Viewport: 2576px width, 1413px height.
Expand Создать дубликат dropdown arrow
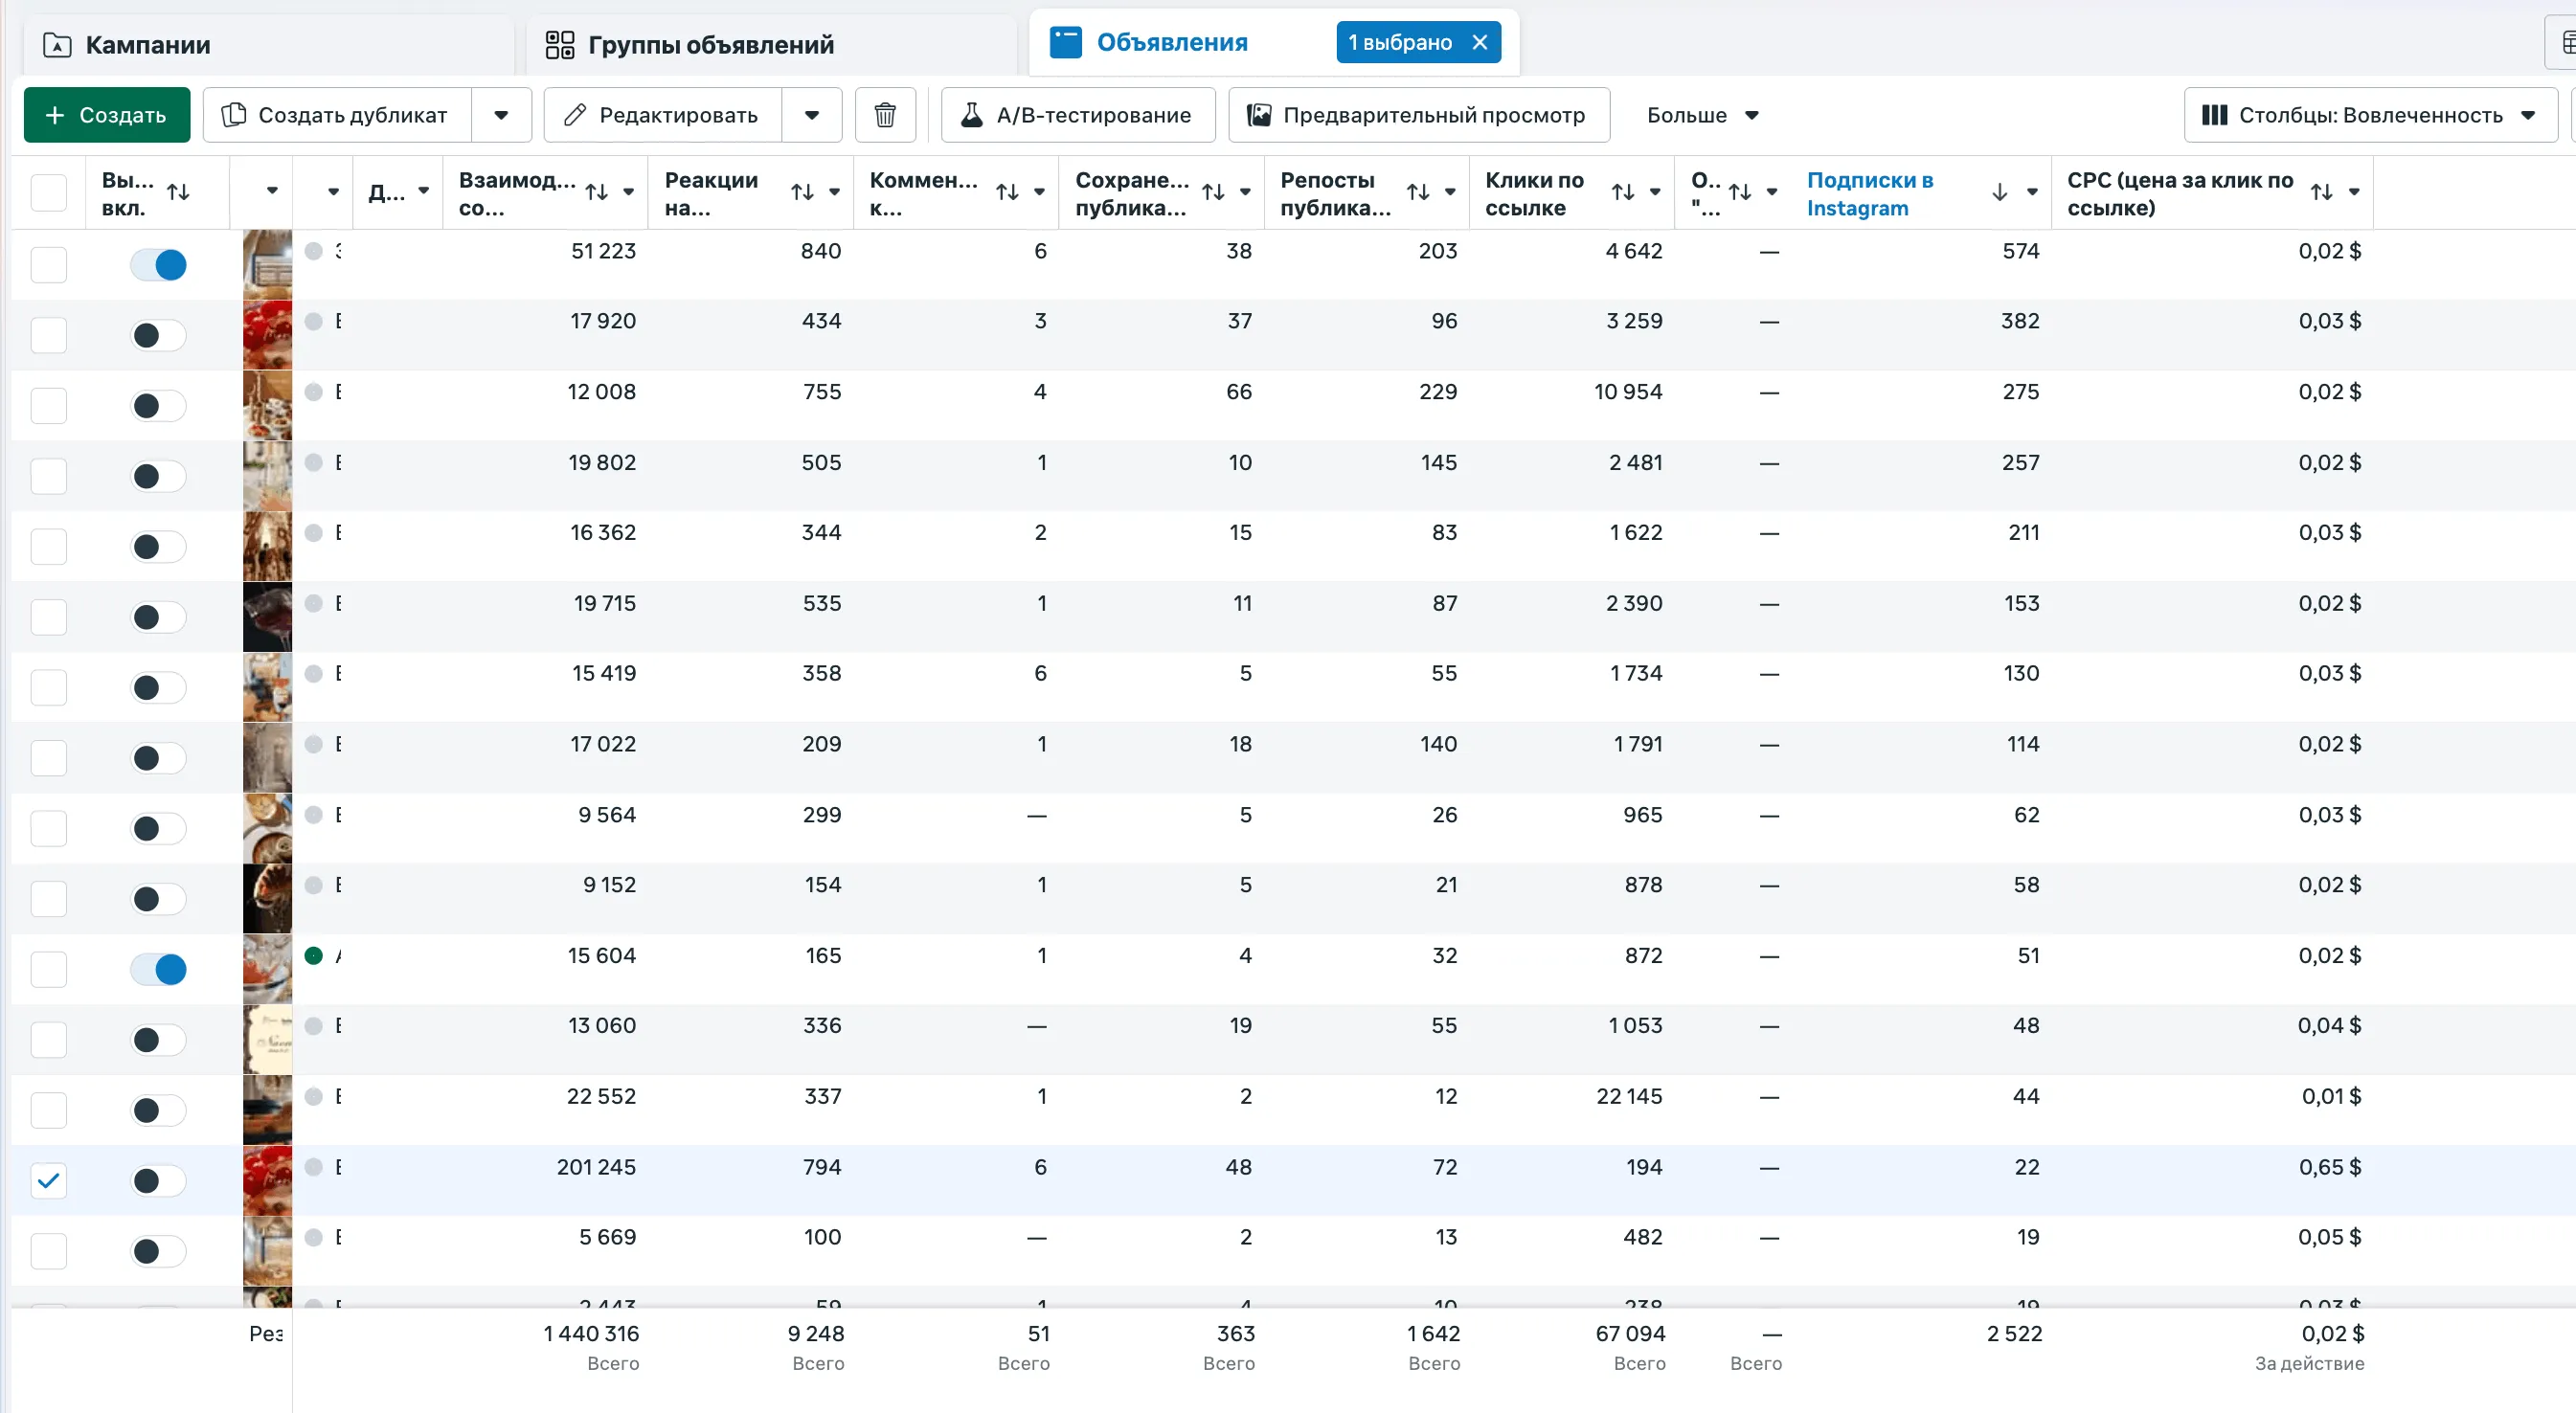click(501, 115)
